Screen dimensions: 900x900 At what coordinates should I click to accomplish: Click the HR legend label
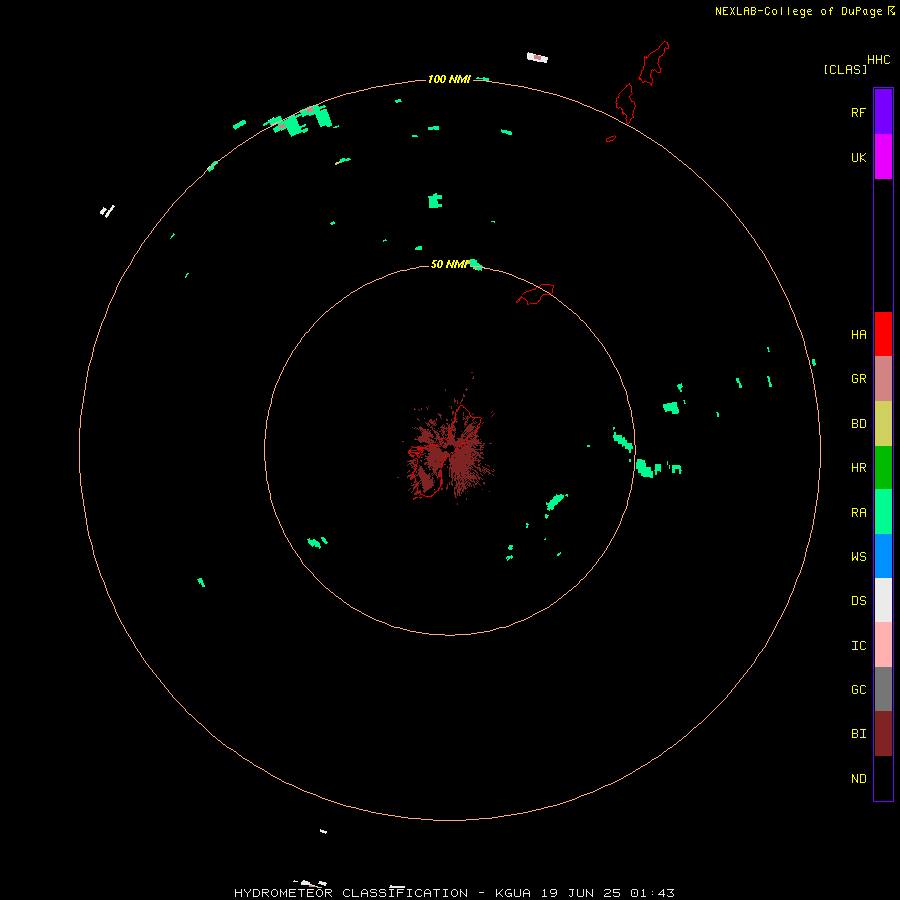point(858,468)
